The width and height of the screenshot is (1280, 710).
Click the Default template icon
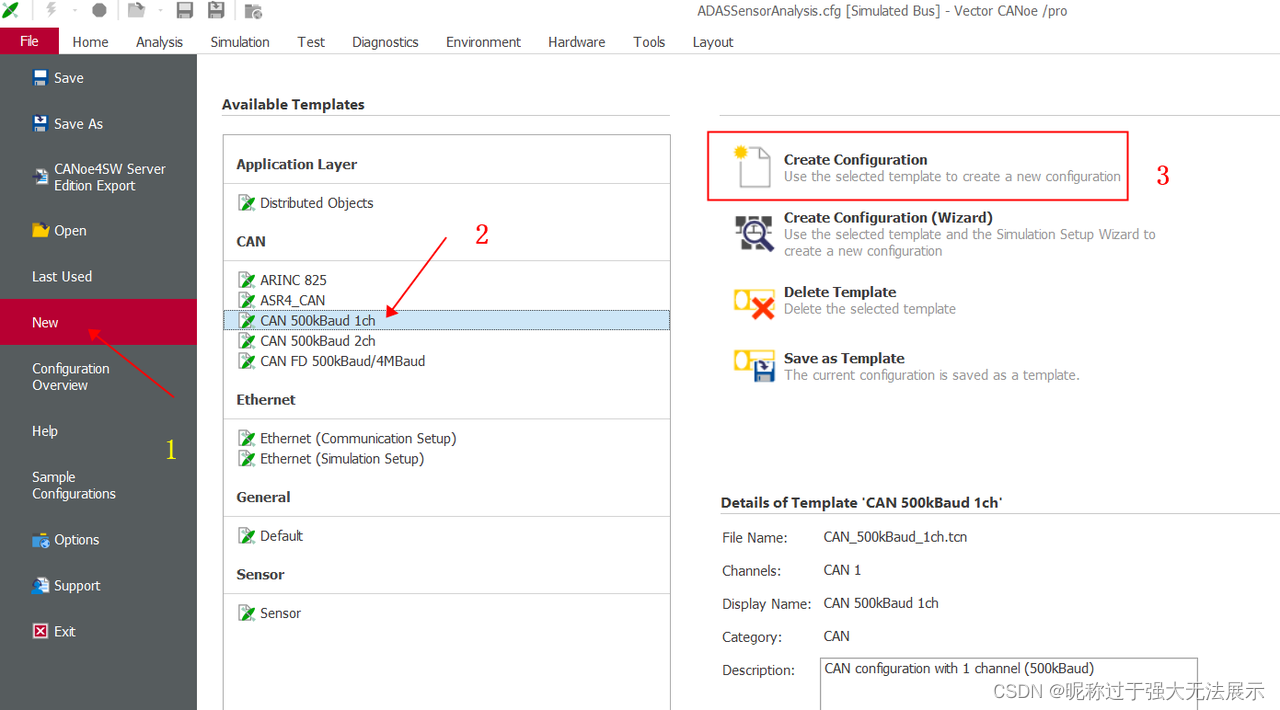coord(247,536)
